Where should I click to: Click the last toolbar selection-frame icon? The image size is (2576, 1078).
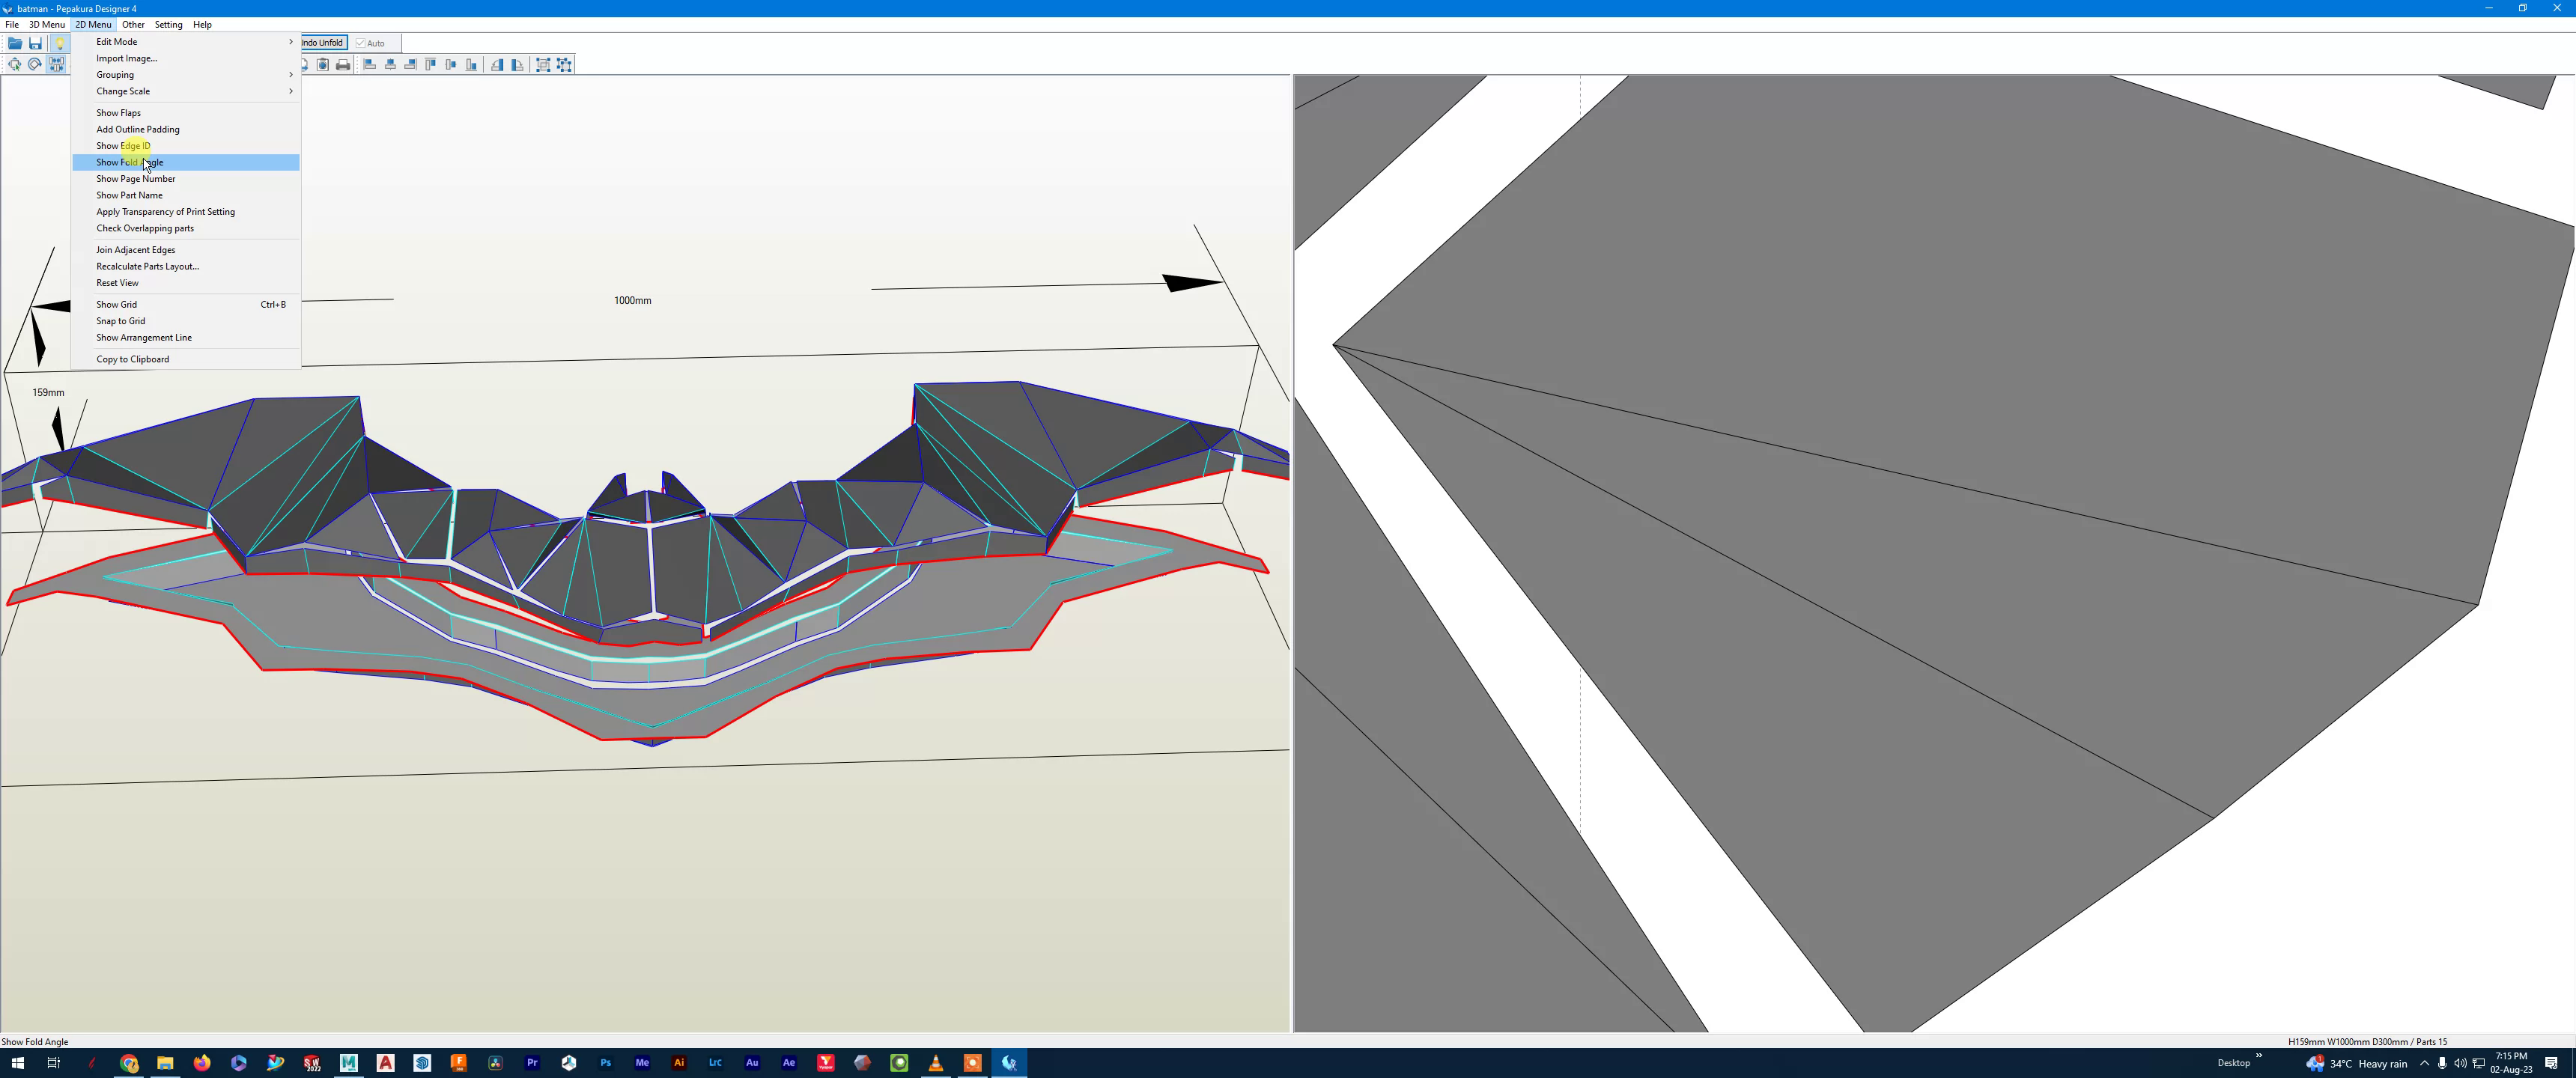click(565, 65)
